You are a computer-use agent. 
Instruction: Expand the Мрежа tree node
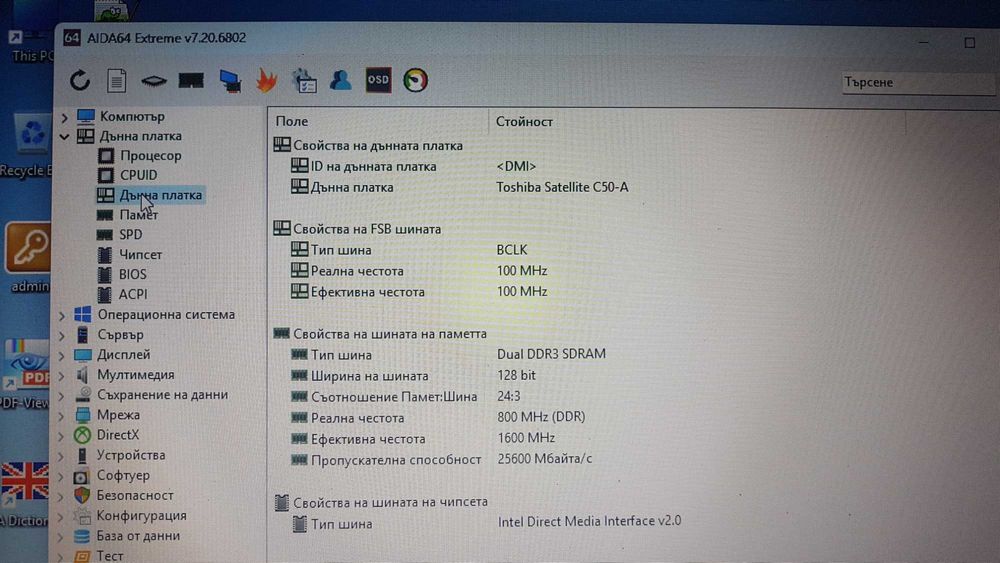click(62, 416)
